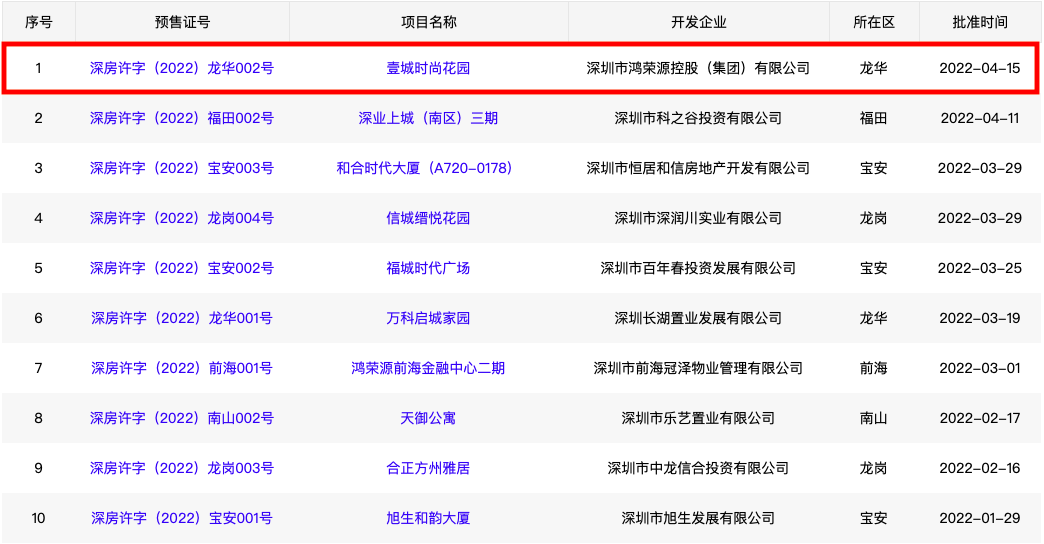This screenshot has height=544, width=1044.
Task: Select developer 深圳市深润川实业有限公司
Action: click(698, 218)
